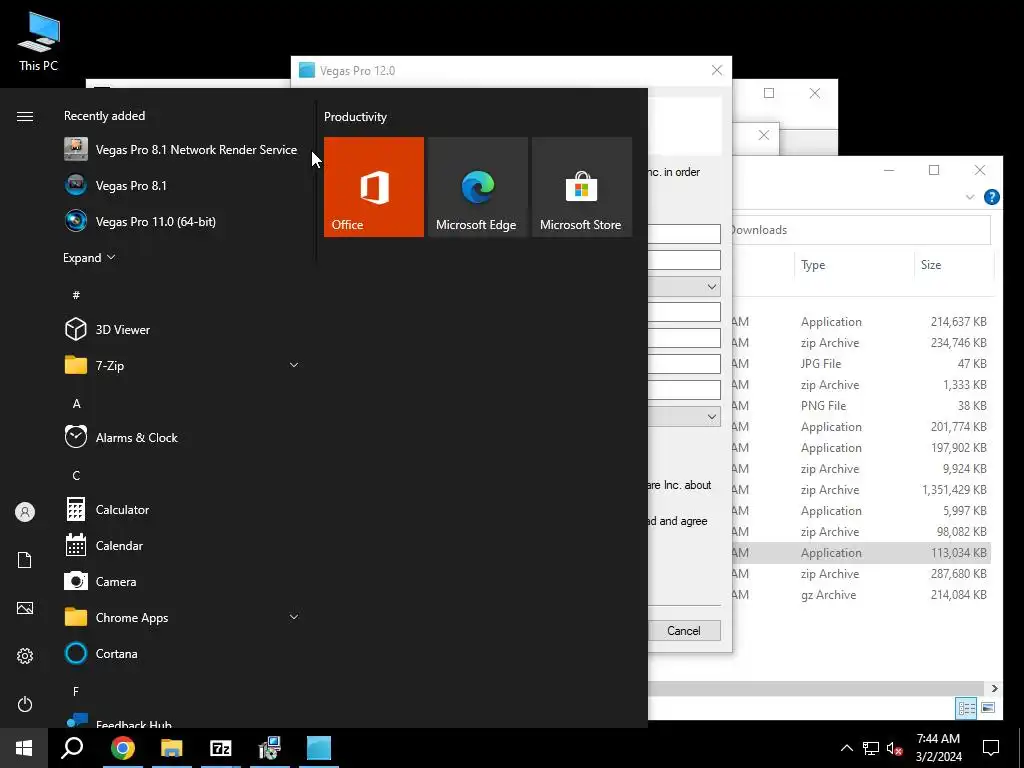1024x768 pixels.
Task: Open the Microsoft Store tile
Action: (x=582, y=187)
